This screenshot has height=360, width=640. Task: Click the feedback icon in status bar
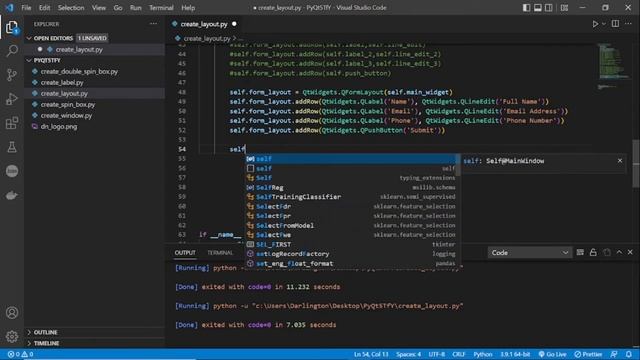tap(614, 354)
